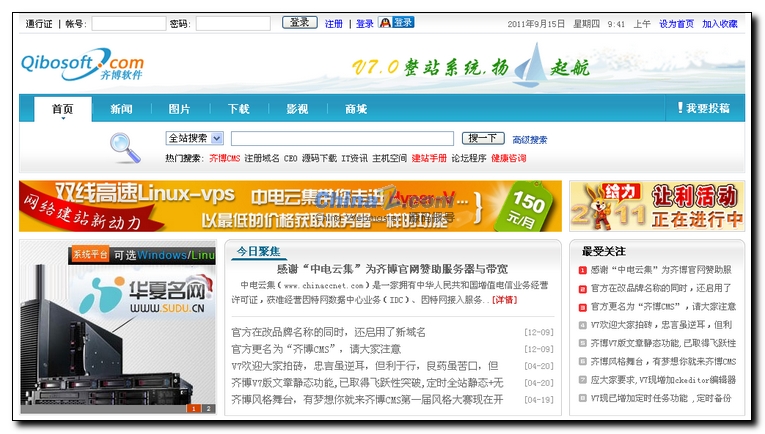This screenshot has height=434, width=765.
Task: Click the 登录 text link
Action: (x=364, y=23)
